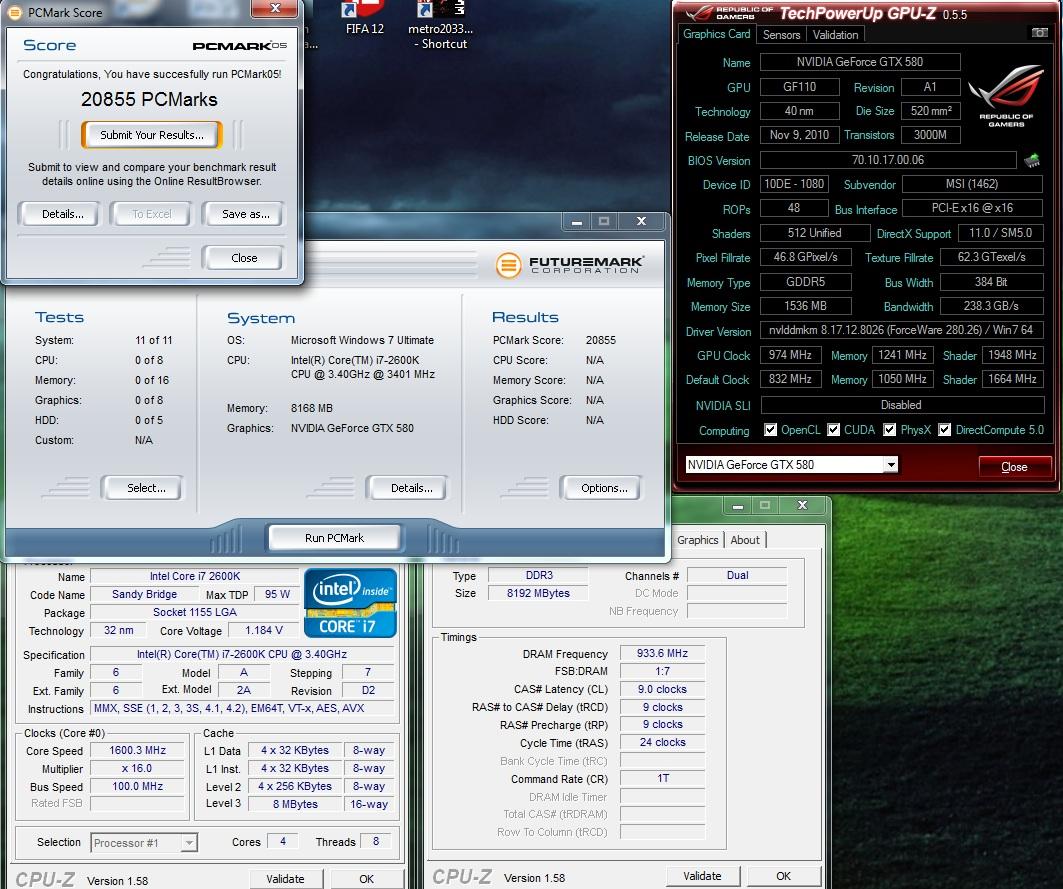This screenshot has height=889, width=1063.
Task: Click the Core Voltage value 1.184 V
Action: [x=264, y=630]
